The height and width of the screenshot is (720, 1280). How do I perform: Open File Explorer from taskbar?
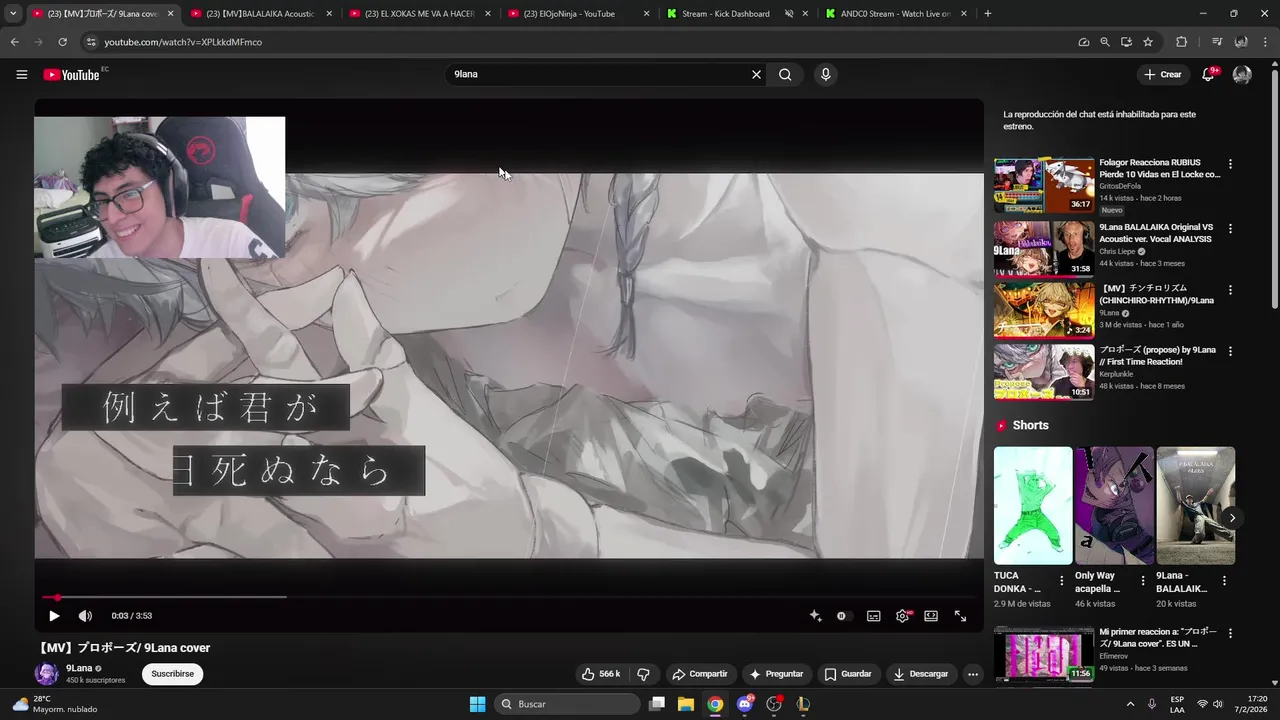click(x=686, y=704)
